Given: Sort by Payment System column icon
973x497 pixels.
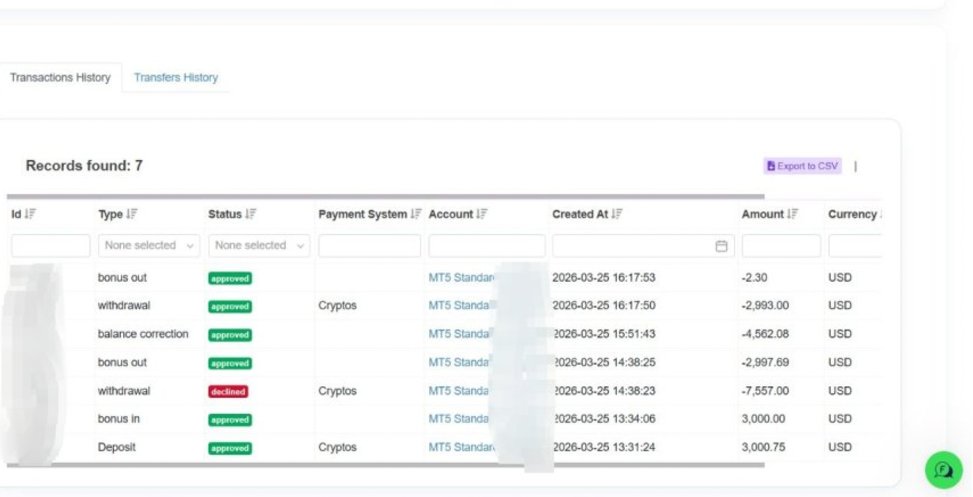Looking at the screenshot, I should pyautogui.click(x=416, y=214).
